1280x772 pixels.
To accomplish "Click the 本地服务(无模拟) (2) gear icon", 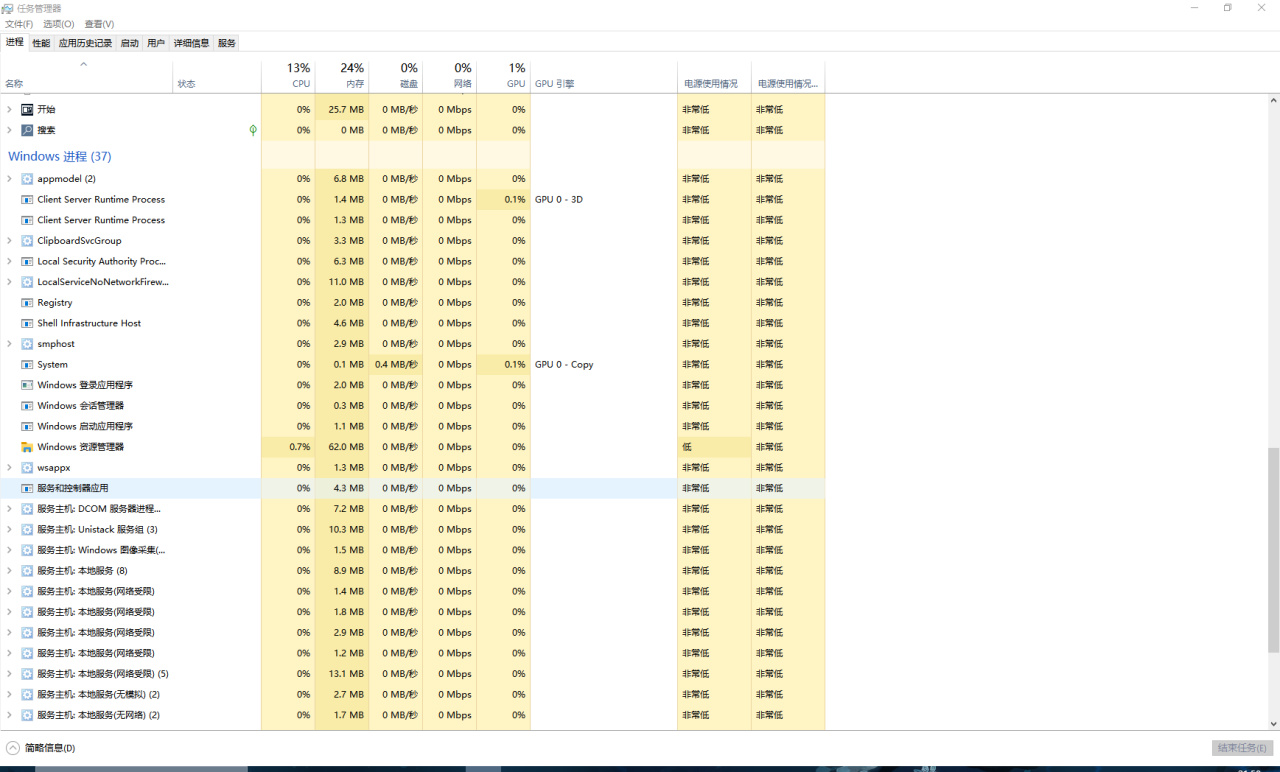I will click(27, 695).
